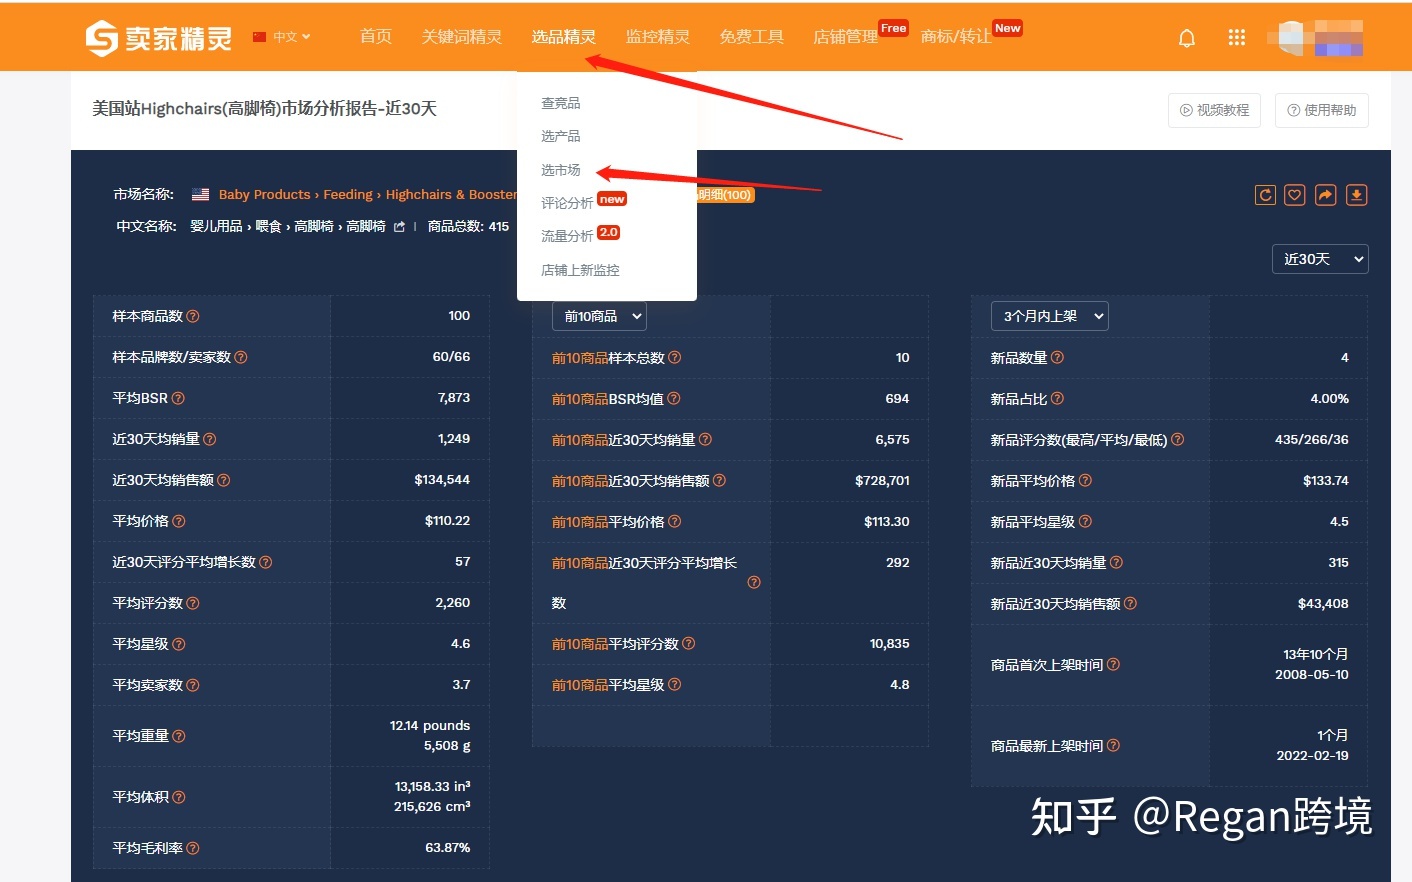Open the 免费工具 nav menu

pos(752,36)
